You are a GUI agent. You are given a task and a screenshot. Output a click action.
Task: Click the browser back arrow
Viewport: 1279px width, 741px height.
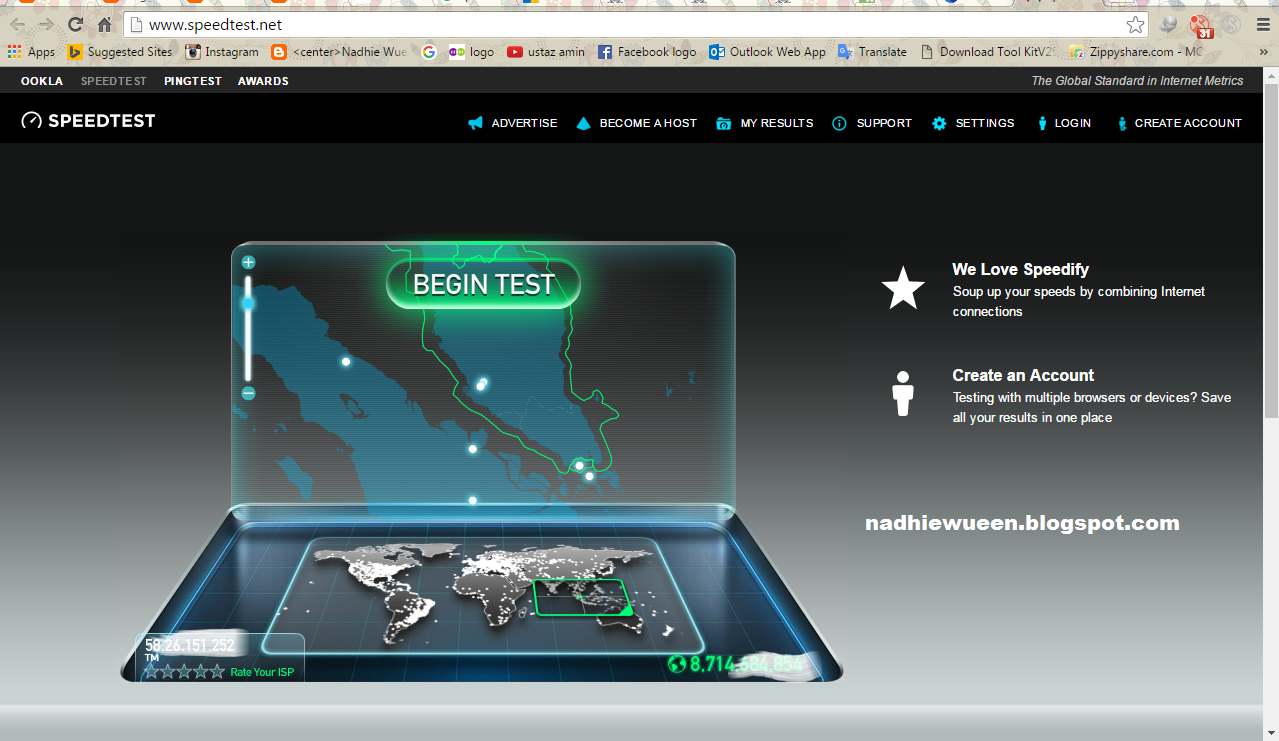(x=18, y=24)
